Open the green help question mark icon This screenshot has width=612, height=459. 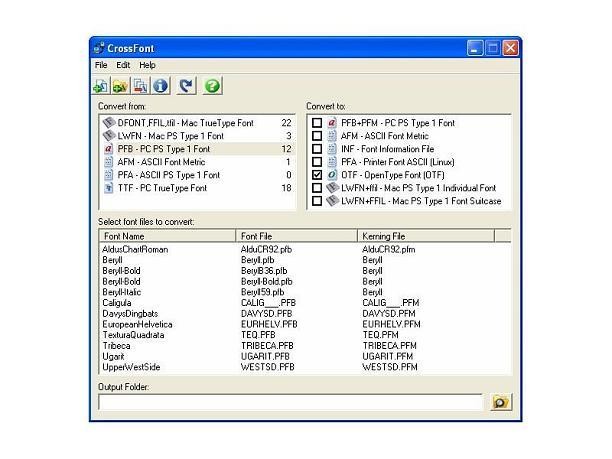tap(212, 86)
